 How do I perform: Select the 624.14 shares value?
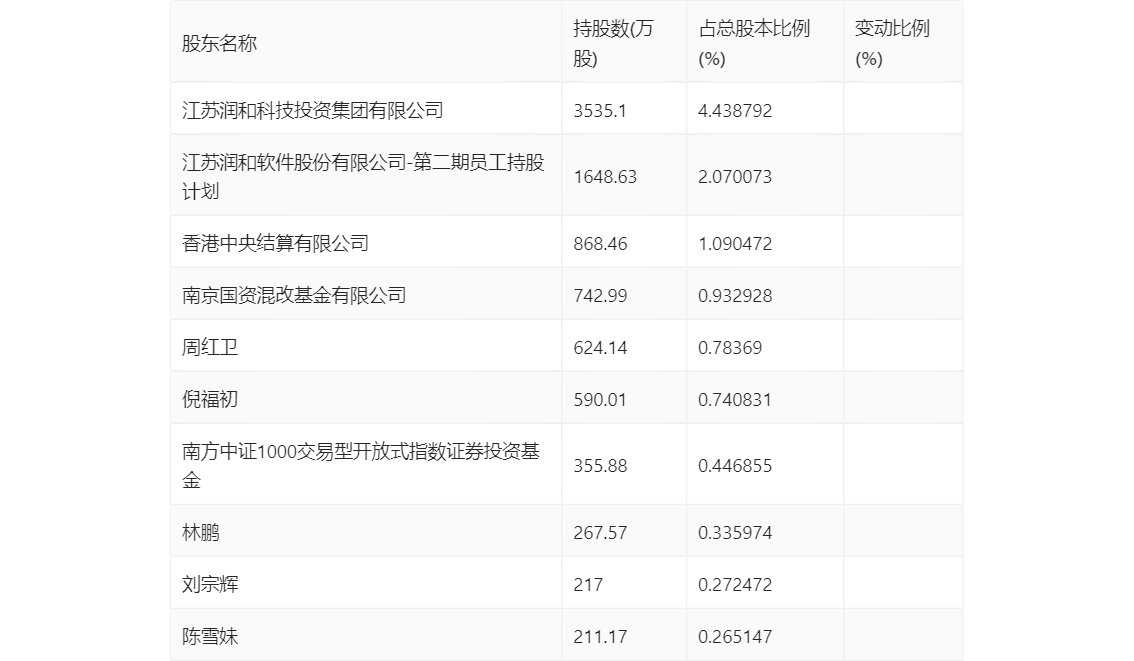coord(600,348)
